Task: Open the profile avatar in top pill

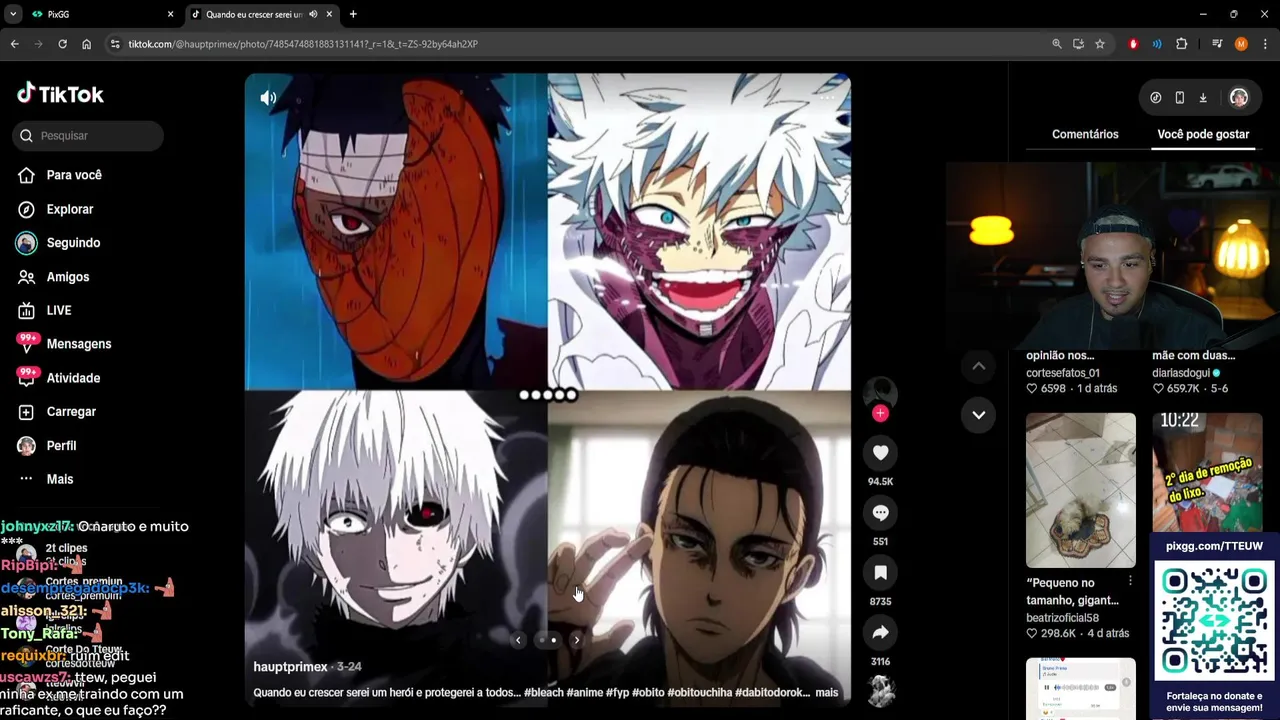Action: click(1239, 97)
